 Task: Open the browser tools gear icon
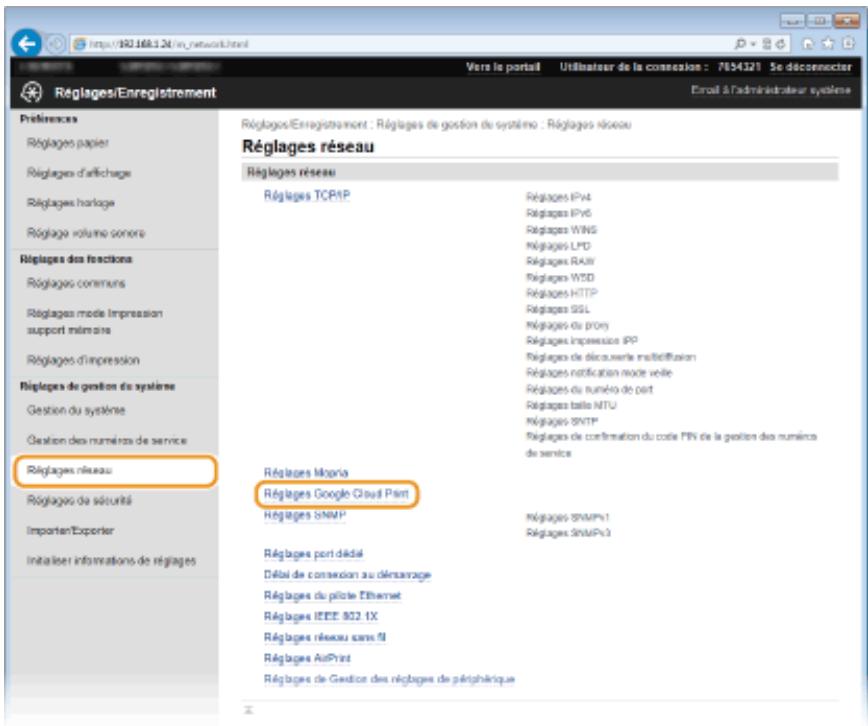coord(849,43)
